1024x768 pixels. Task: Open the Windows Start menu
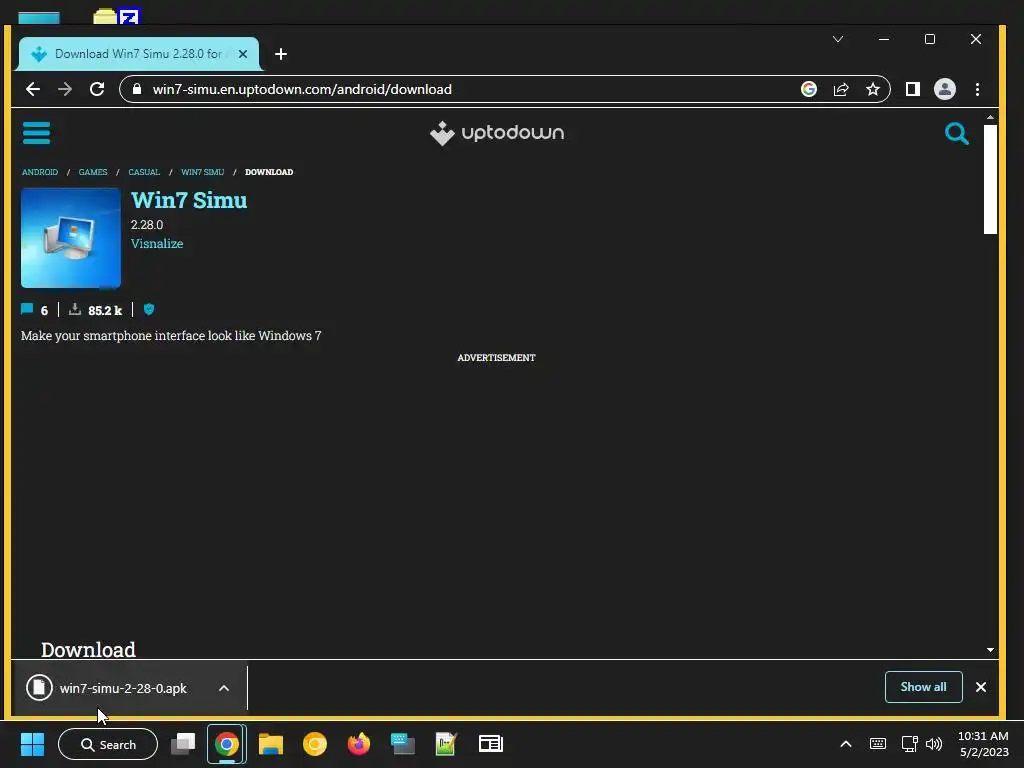click(32, 744)
